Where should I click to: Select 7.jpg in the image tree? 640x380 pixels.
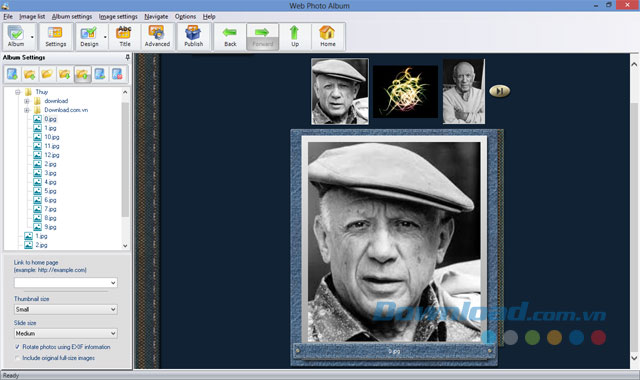tap(50, 209)
